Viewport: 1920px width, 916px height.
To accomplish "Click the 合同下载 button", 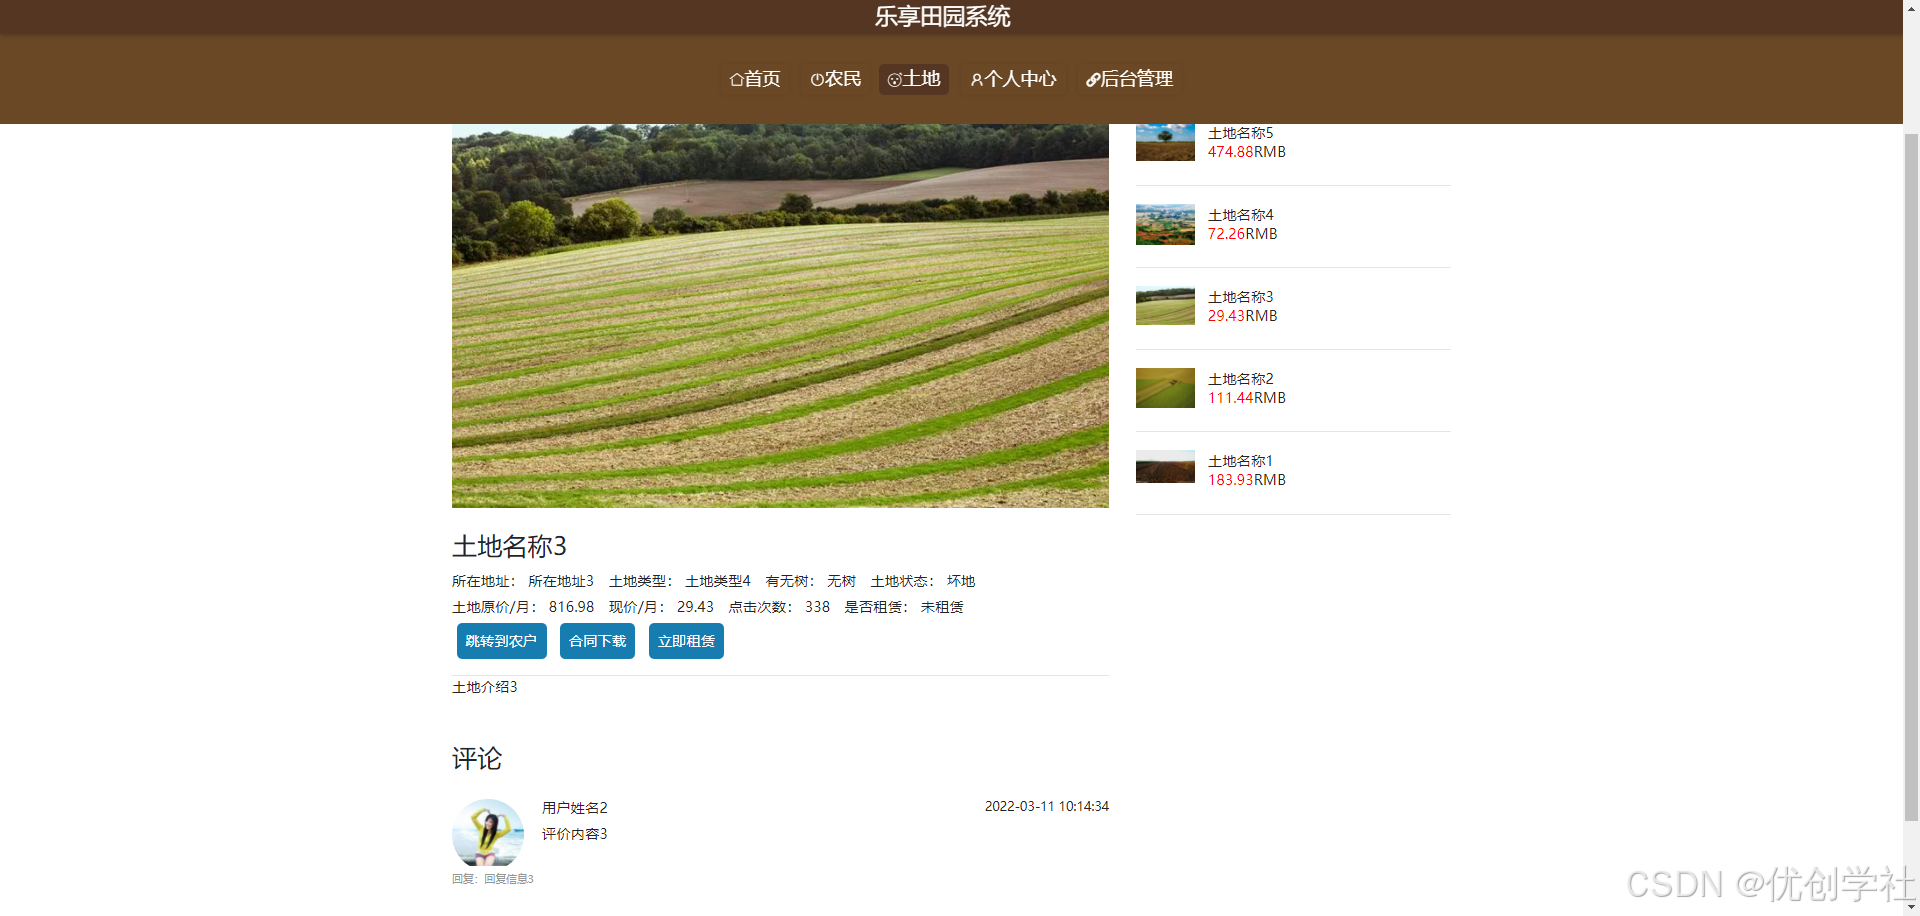I will pos(598,641).
